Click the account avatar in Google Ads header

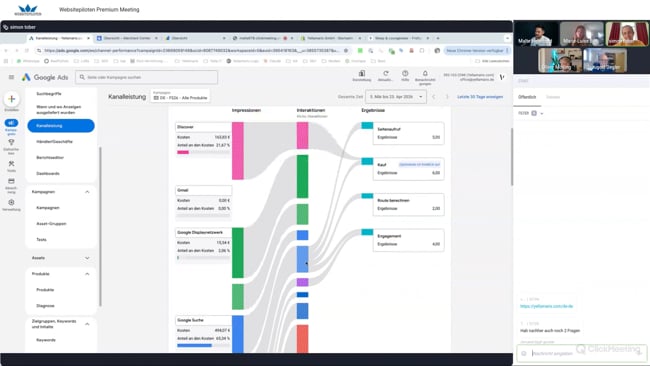click(x=502, y=77)
